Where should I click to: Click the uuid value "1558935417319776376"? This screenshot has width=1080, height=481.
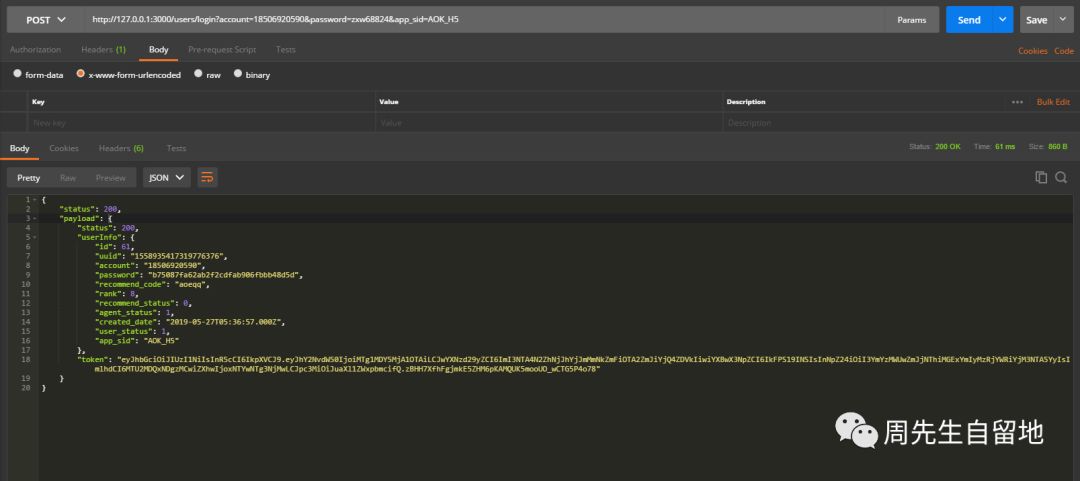pos(178,256)
